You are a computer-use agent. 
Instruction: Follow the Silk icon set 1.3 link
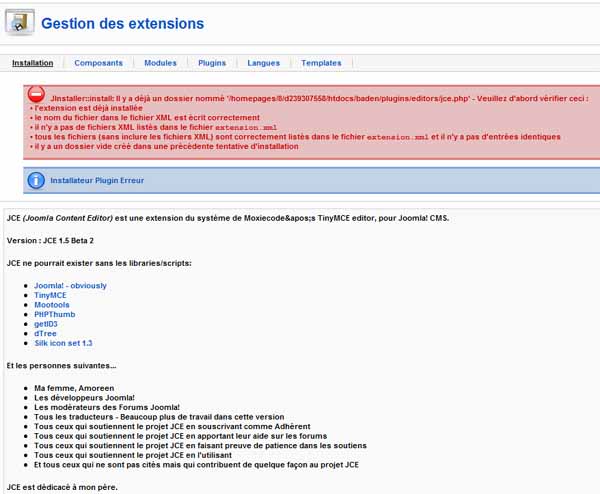point(63,343)
